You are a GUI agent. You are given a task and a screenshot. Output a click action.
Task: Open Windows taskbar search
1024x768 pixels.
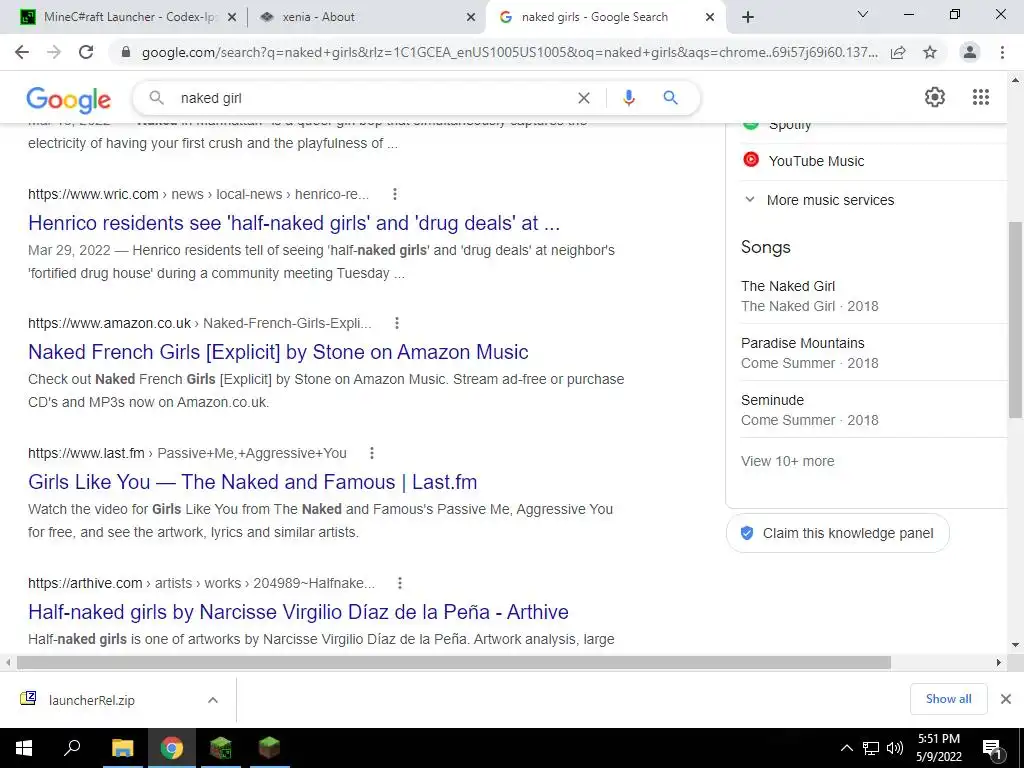[x=72, y=747]
